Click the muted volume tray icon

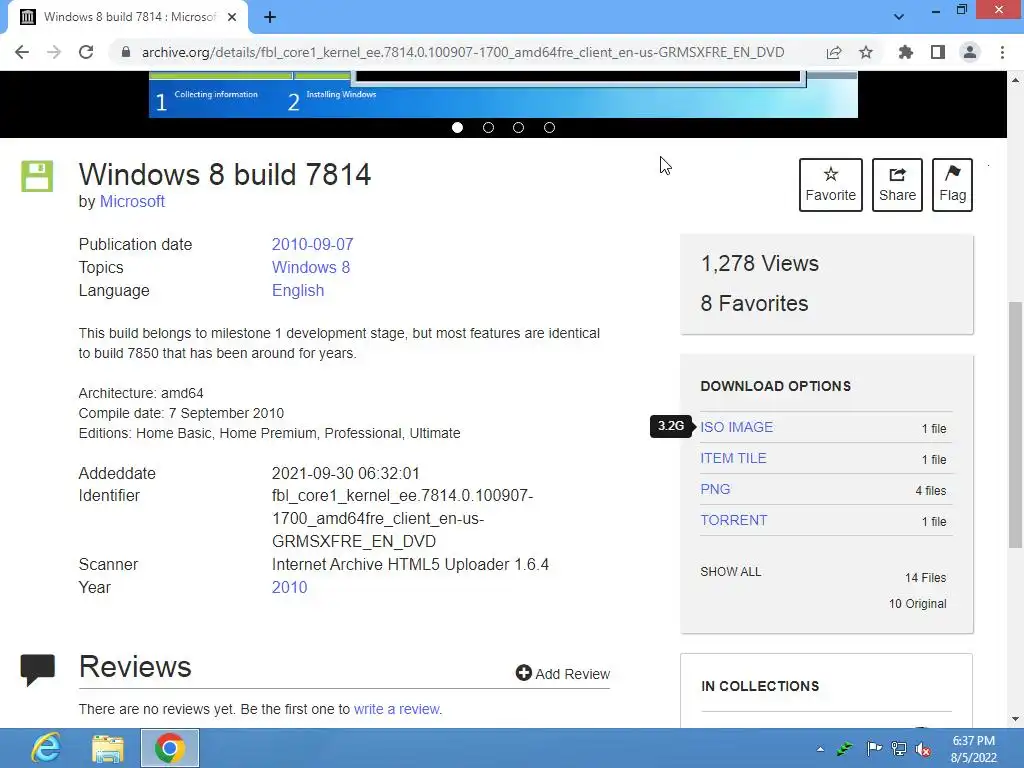click(x=923, y=749)
